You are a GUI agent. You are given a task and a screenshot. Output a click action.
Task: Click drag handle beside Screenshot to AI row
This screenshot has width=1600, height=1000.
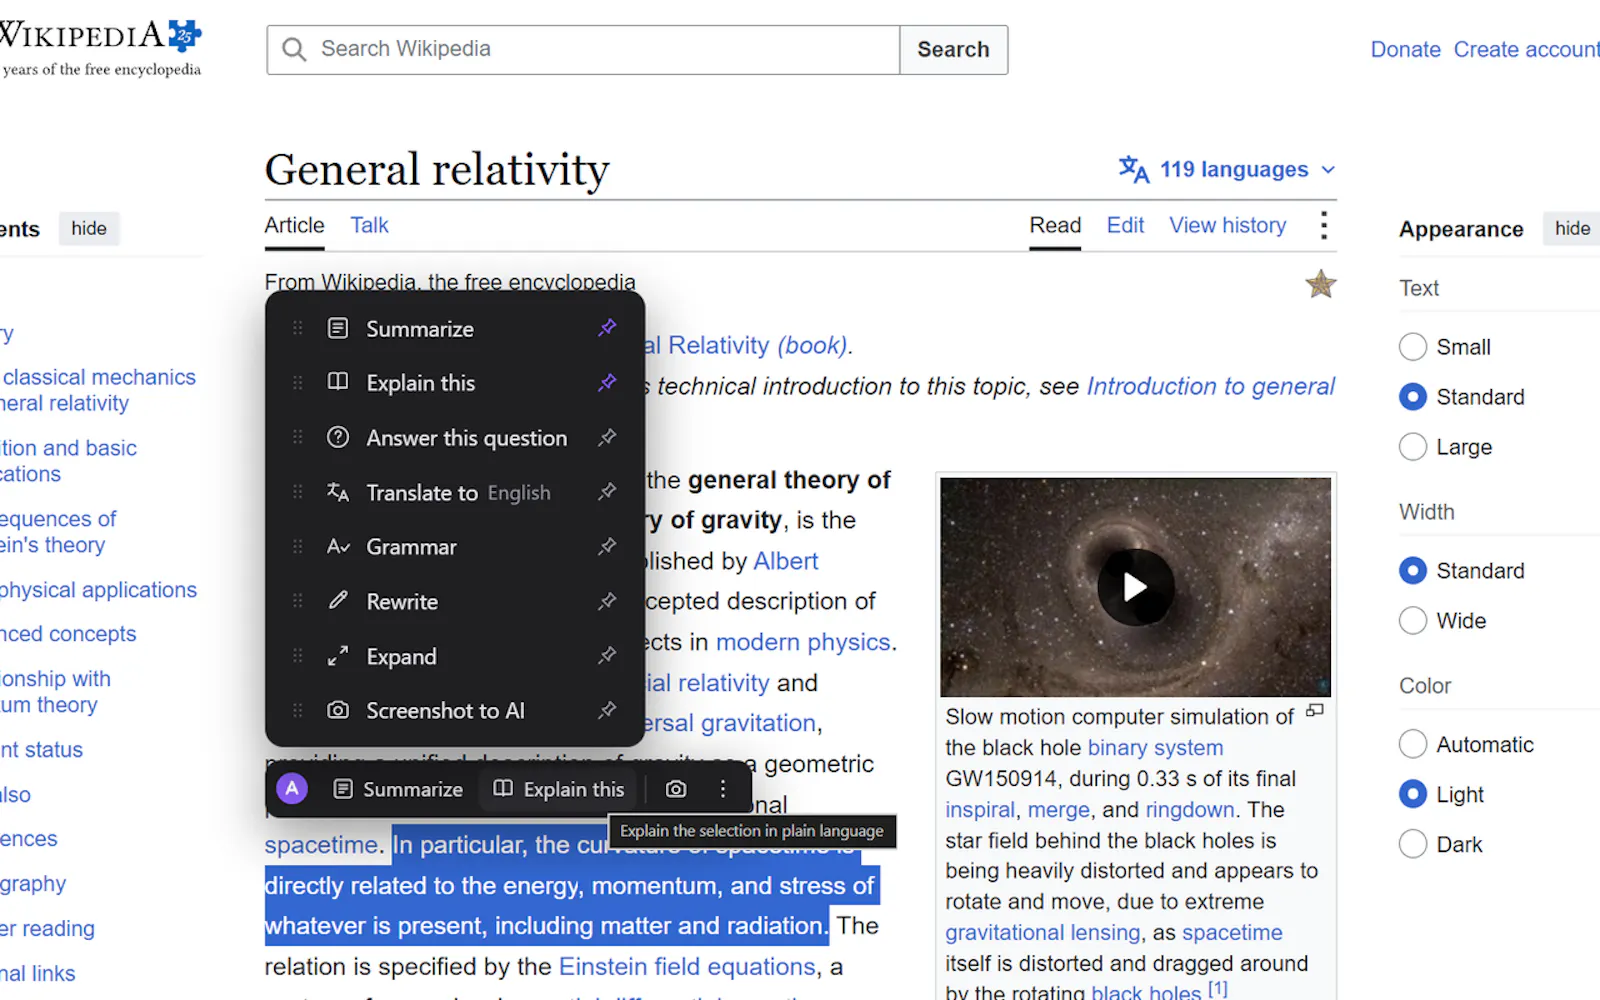297,710
